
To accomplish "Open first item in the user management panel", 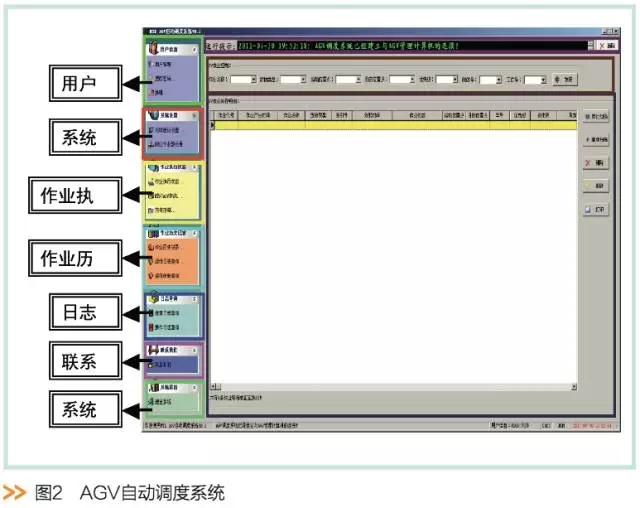I will click(165, 64).
